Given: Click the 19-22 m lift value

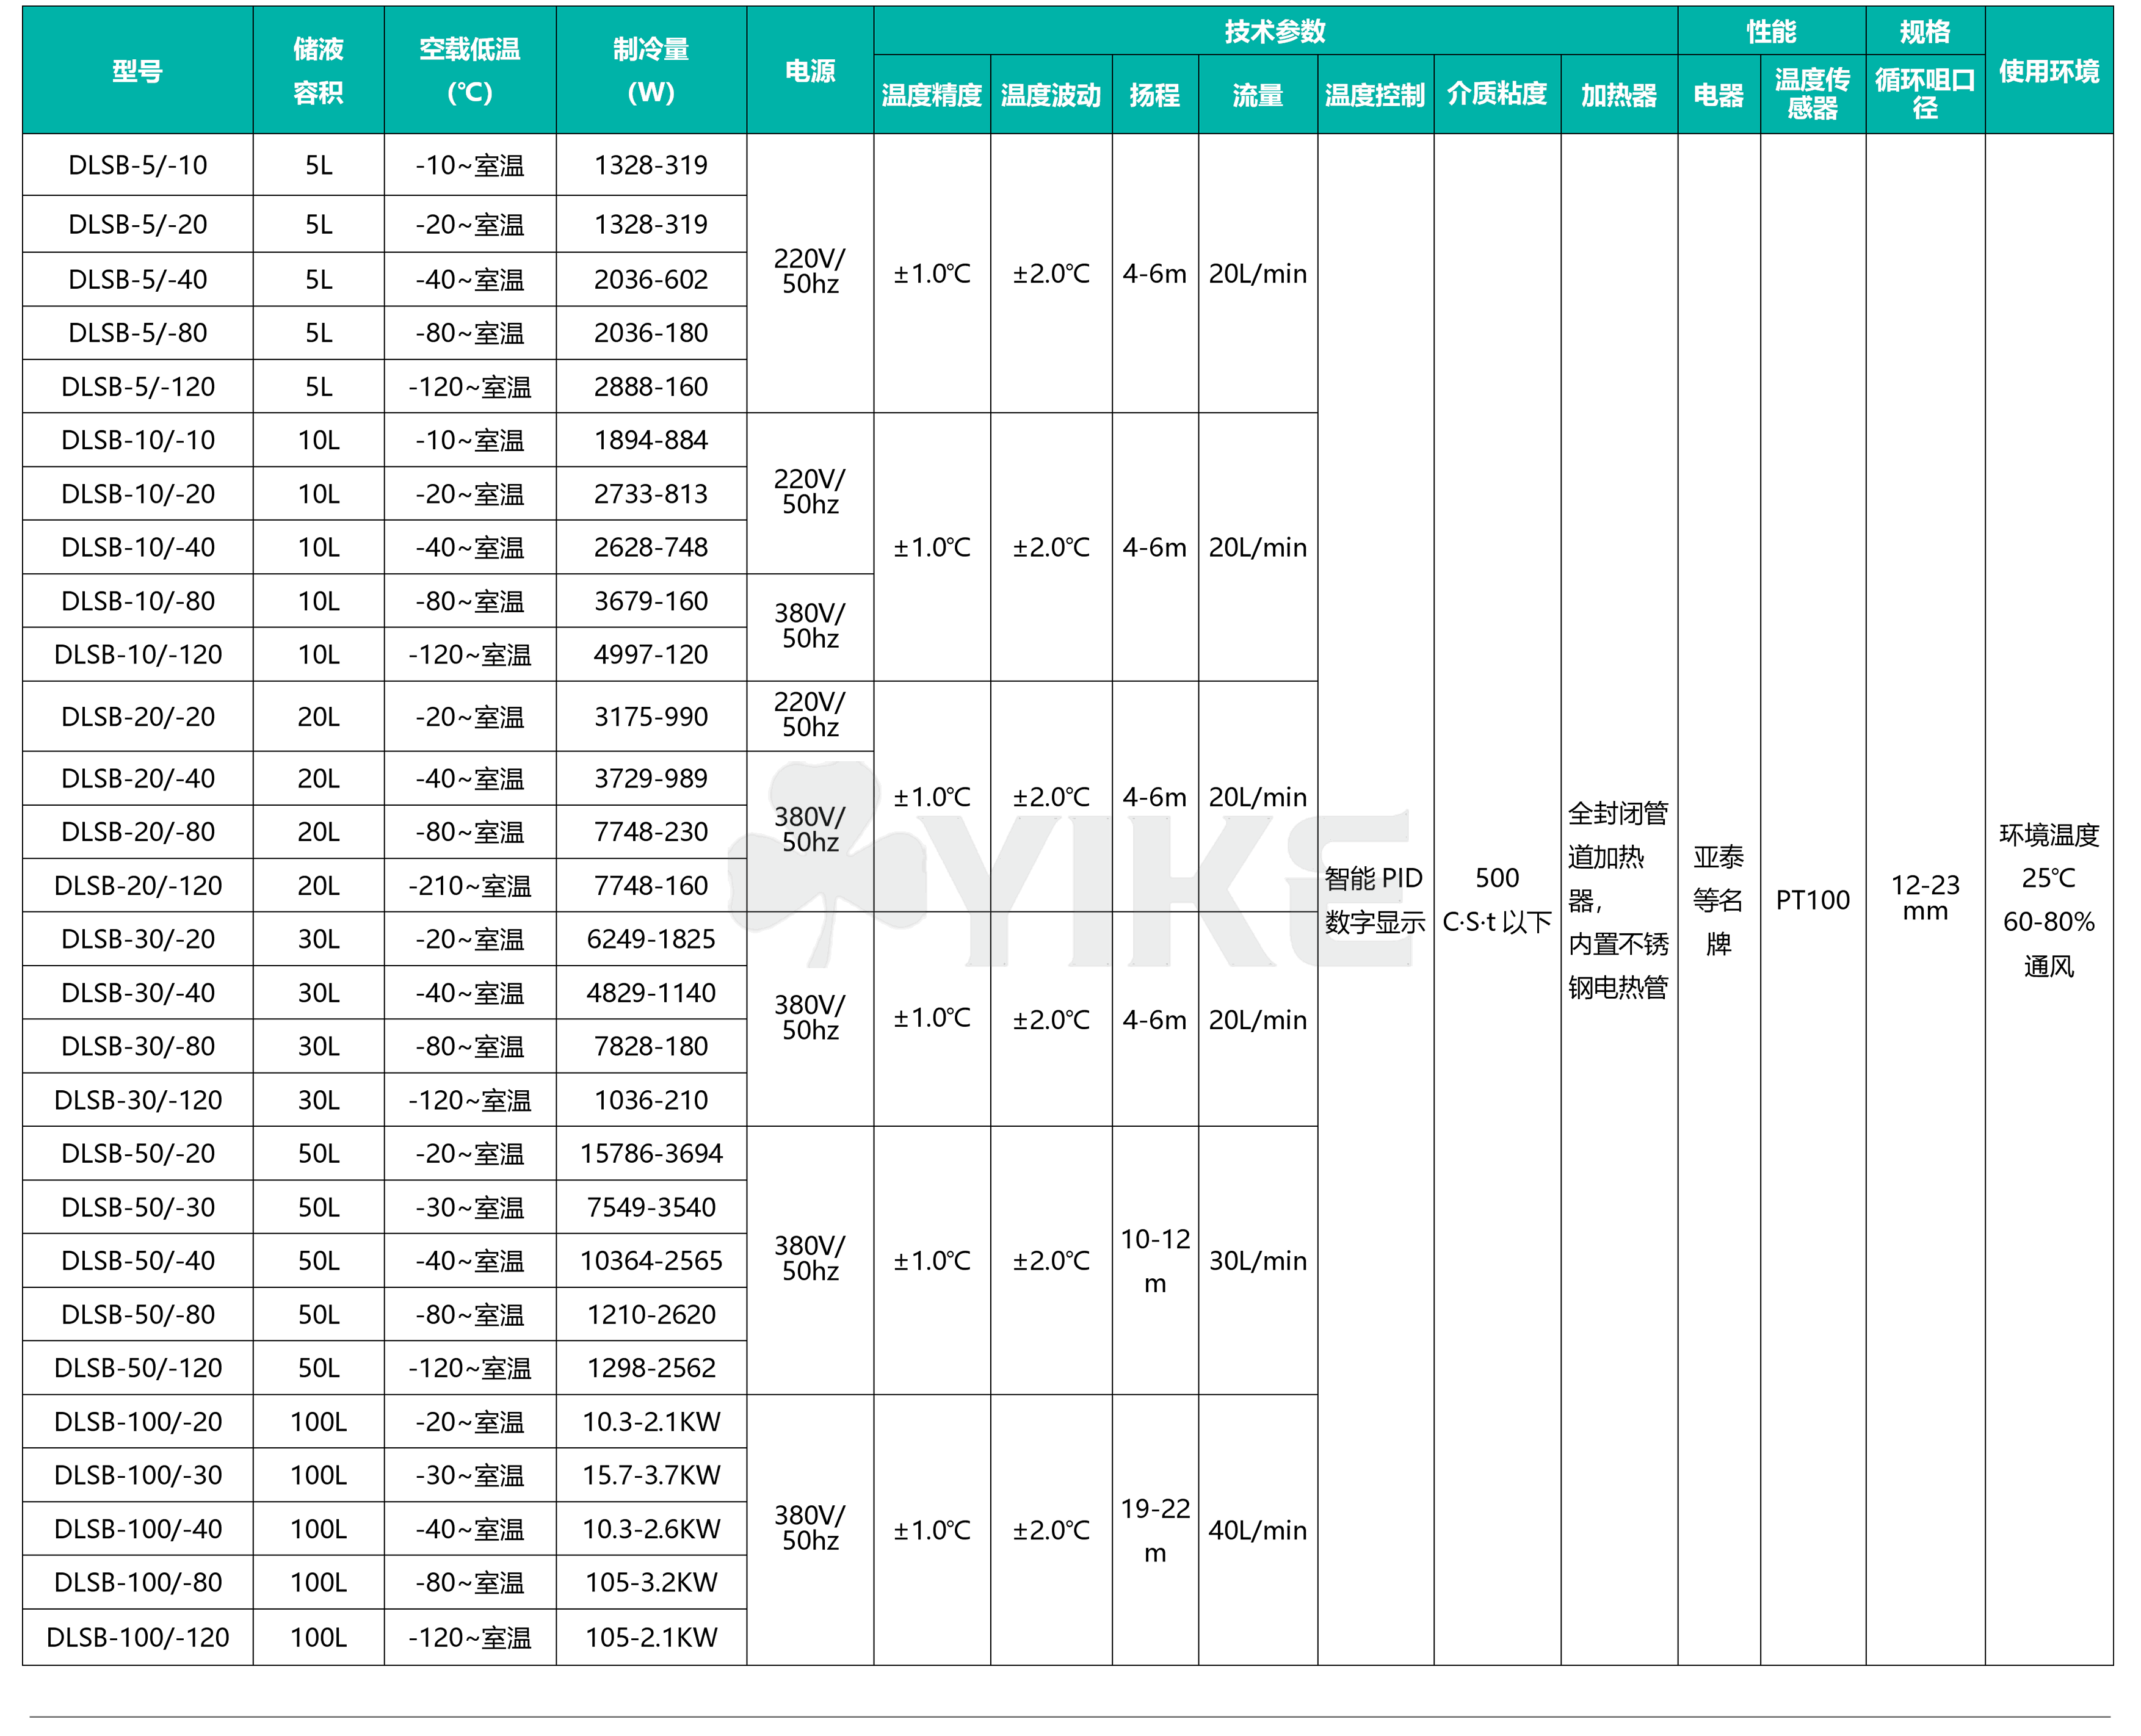Looking at the screenshot, I should (1154, 1530).
